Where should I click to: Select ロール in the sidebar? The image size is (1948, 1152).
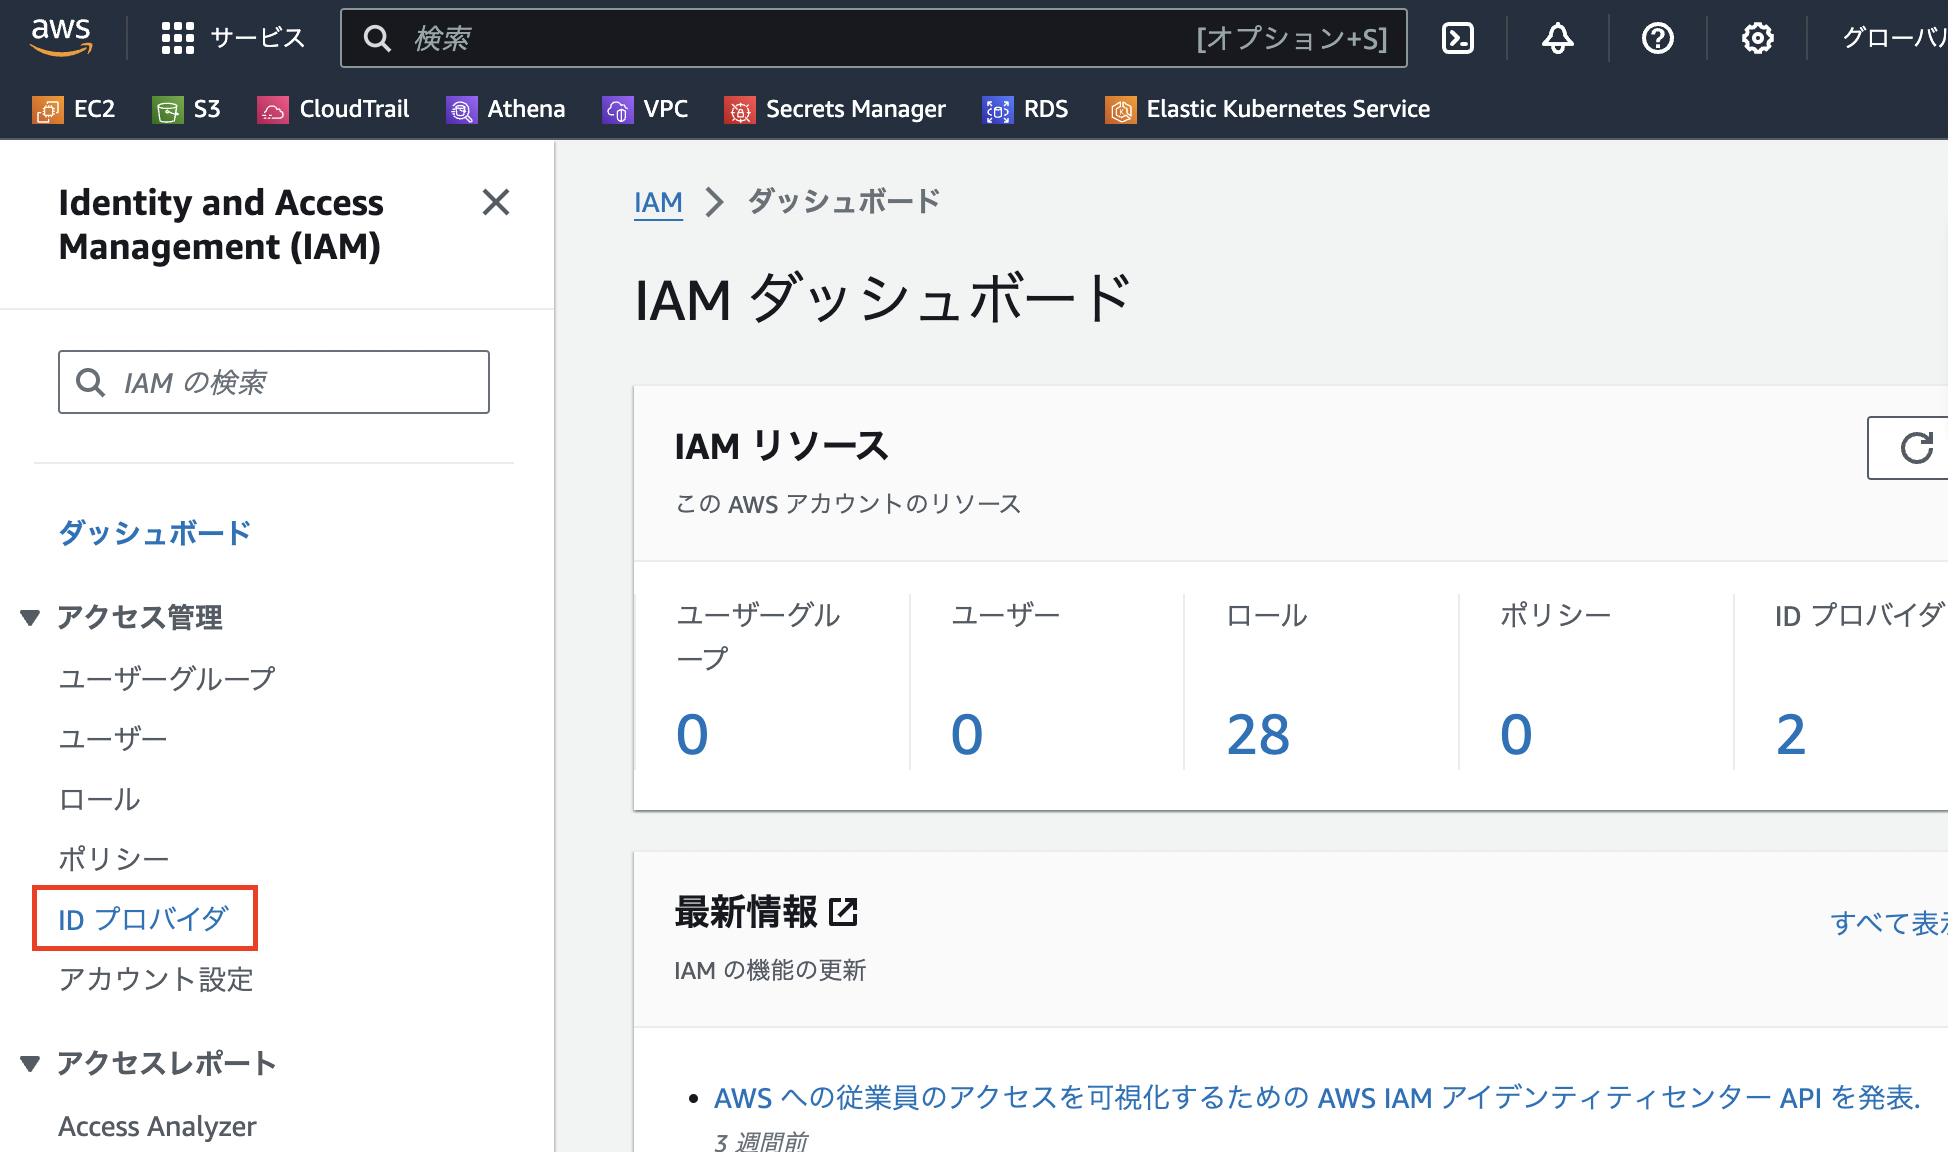click(x=99, y=799)
